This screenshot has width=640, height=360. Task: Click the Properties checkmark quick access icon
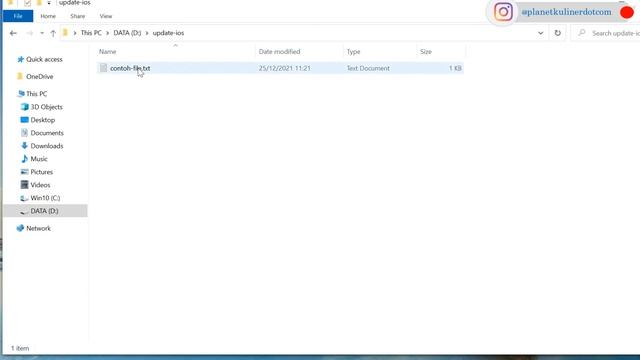click(x=27, y=3)
